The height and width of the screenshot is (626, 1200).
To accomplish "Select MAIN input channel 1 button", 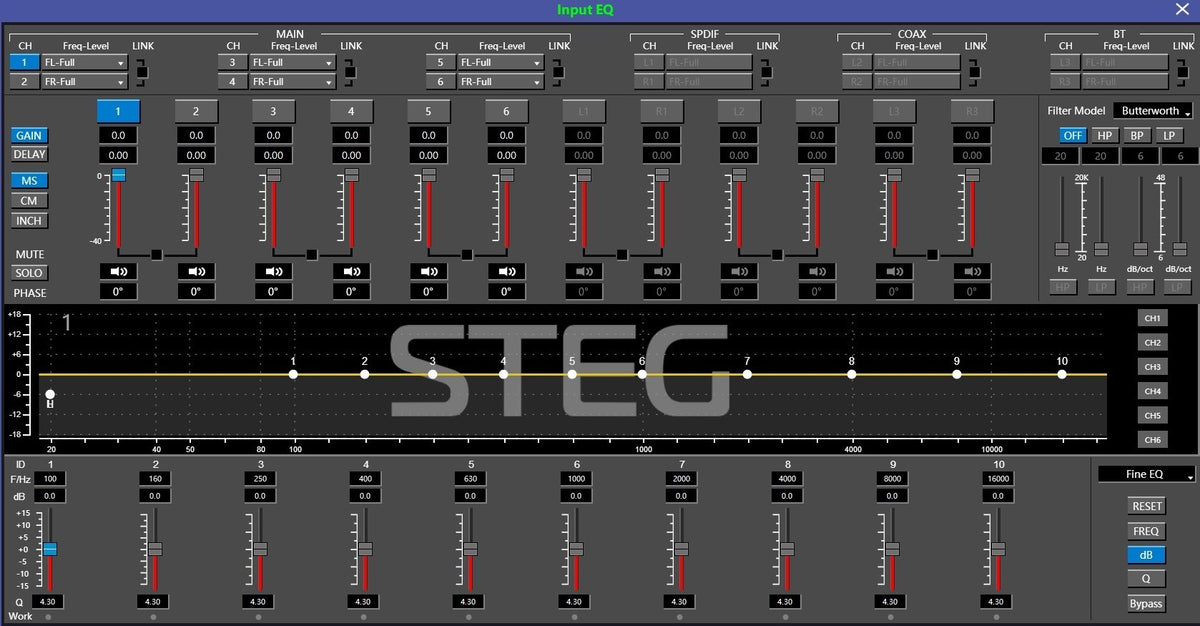I will pyautogui.click(x=25, y=62).
